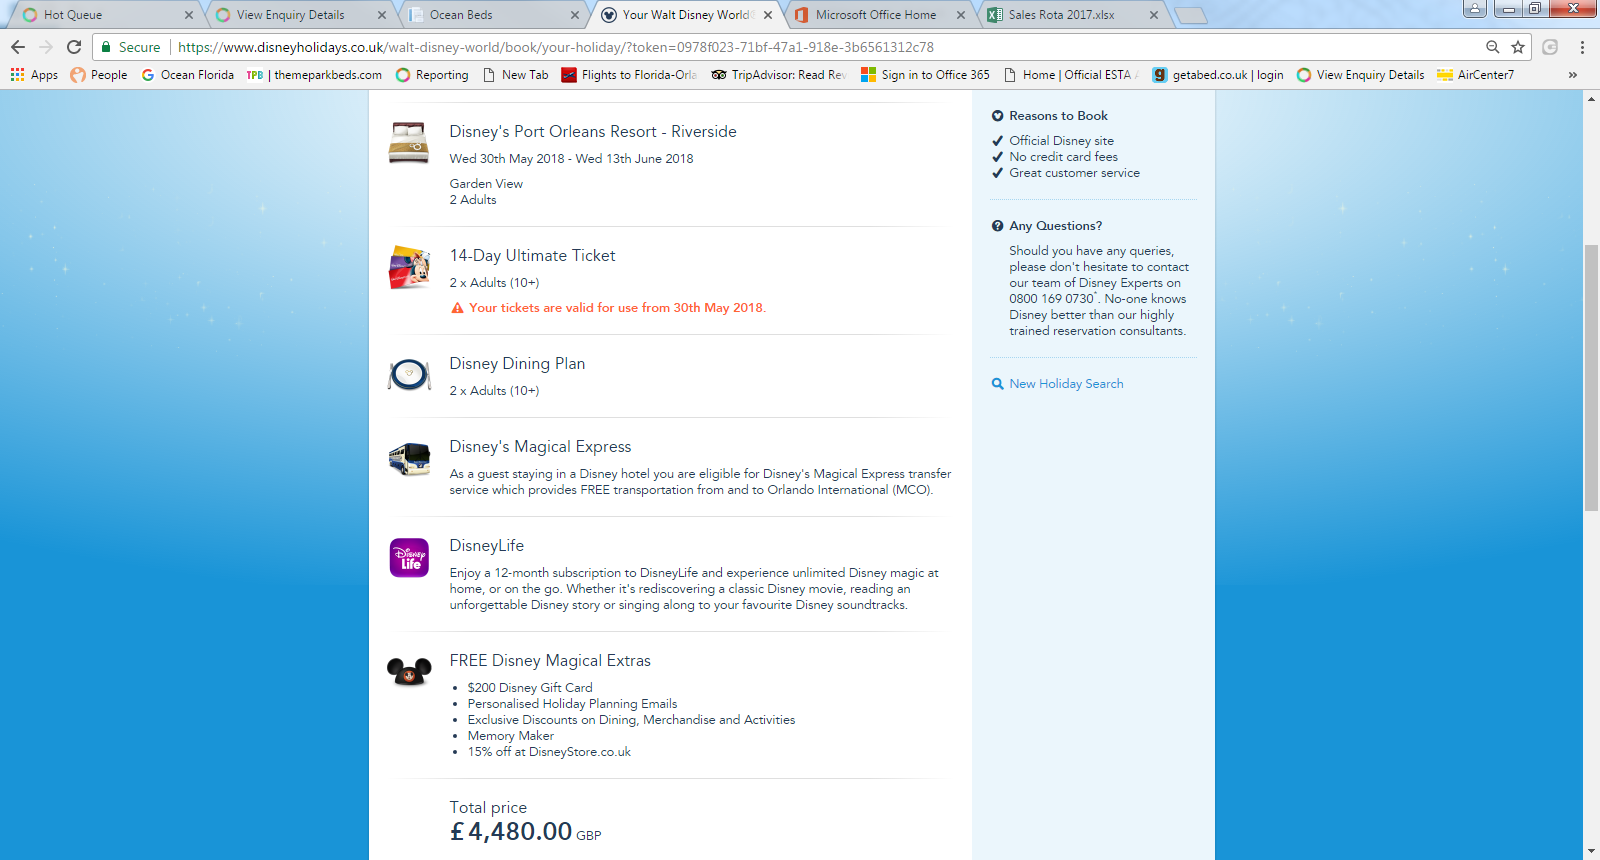Close the Sales Rota 2017.xlsx tab
The width and height of the screenshot is (1600, 860).
[1154, 15]
